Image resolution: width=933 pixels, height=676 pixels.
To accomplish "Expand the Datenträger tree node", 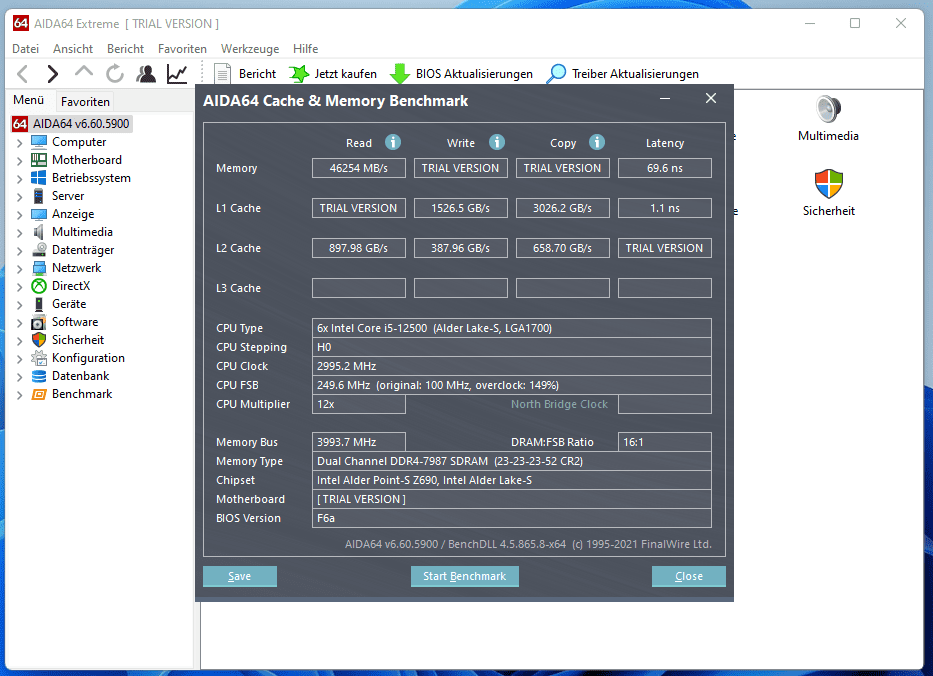I will 19,251.
